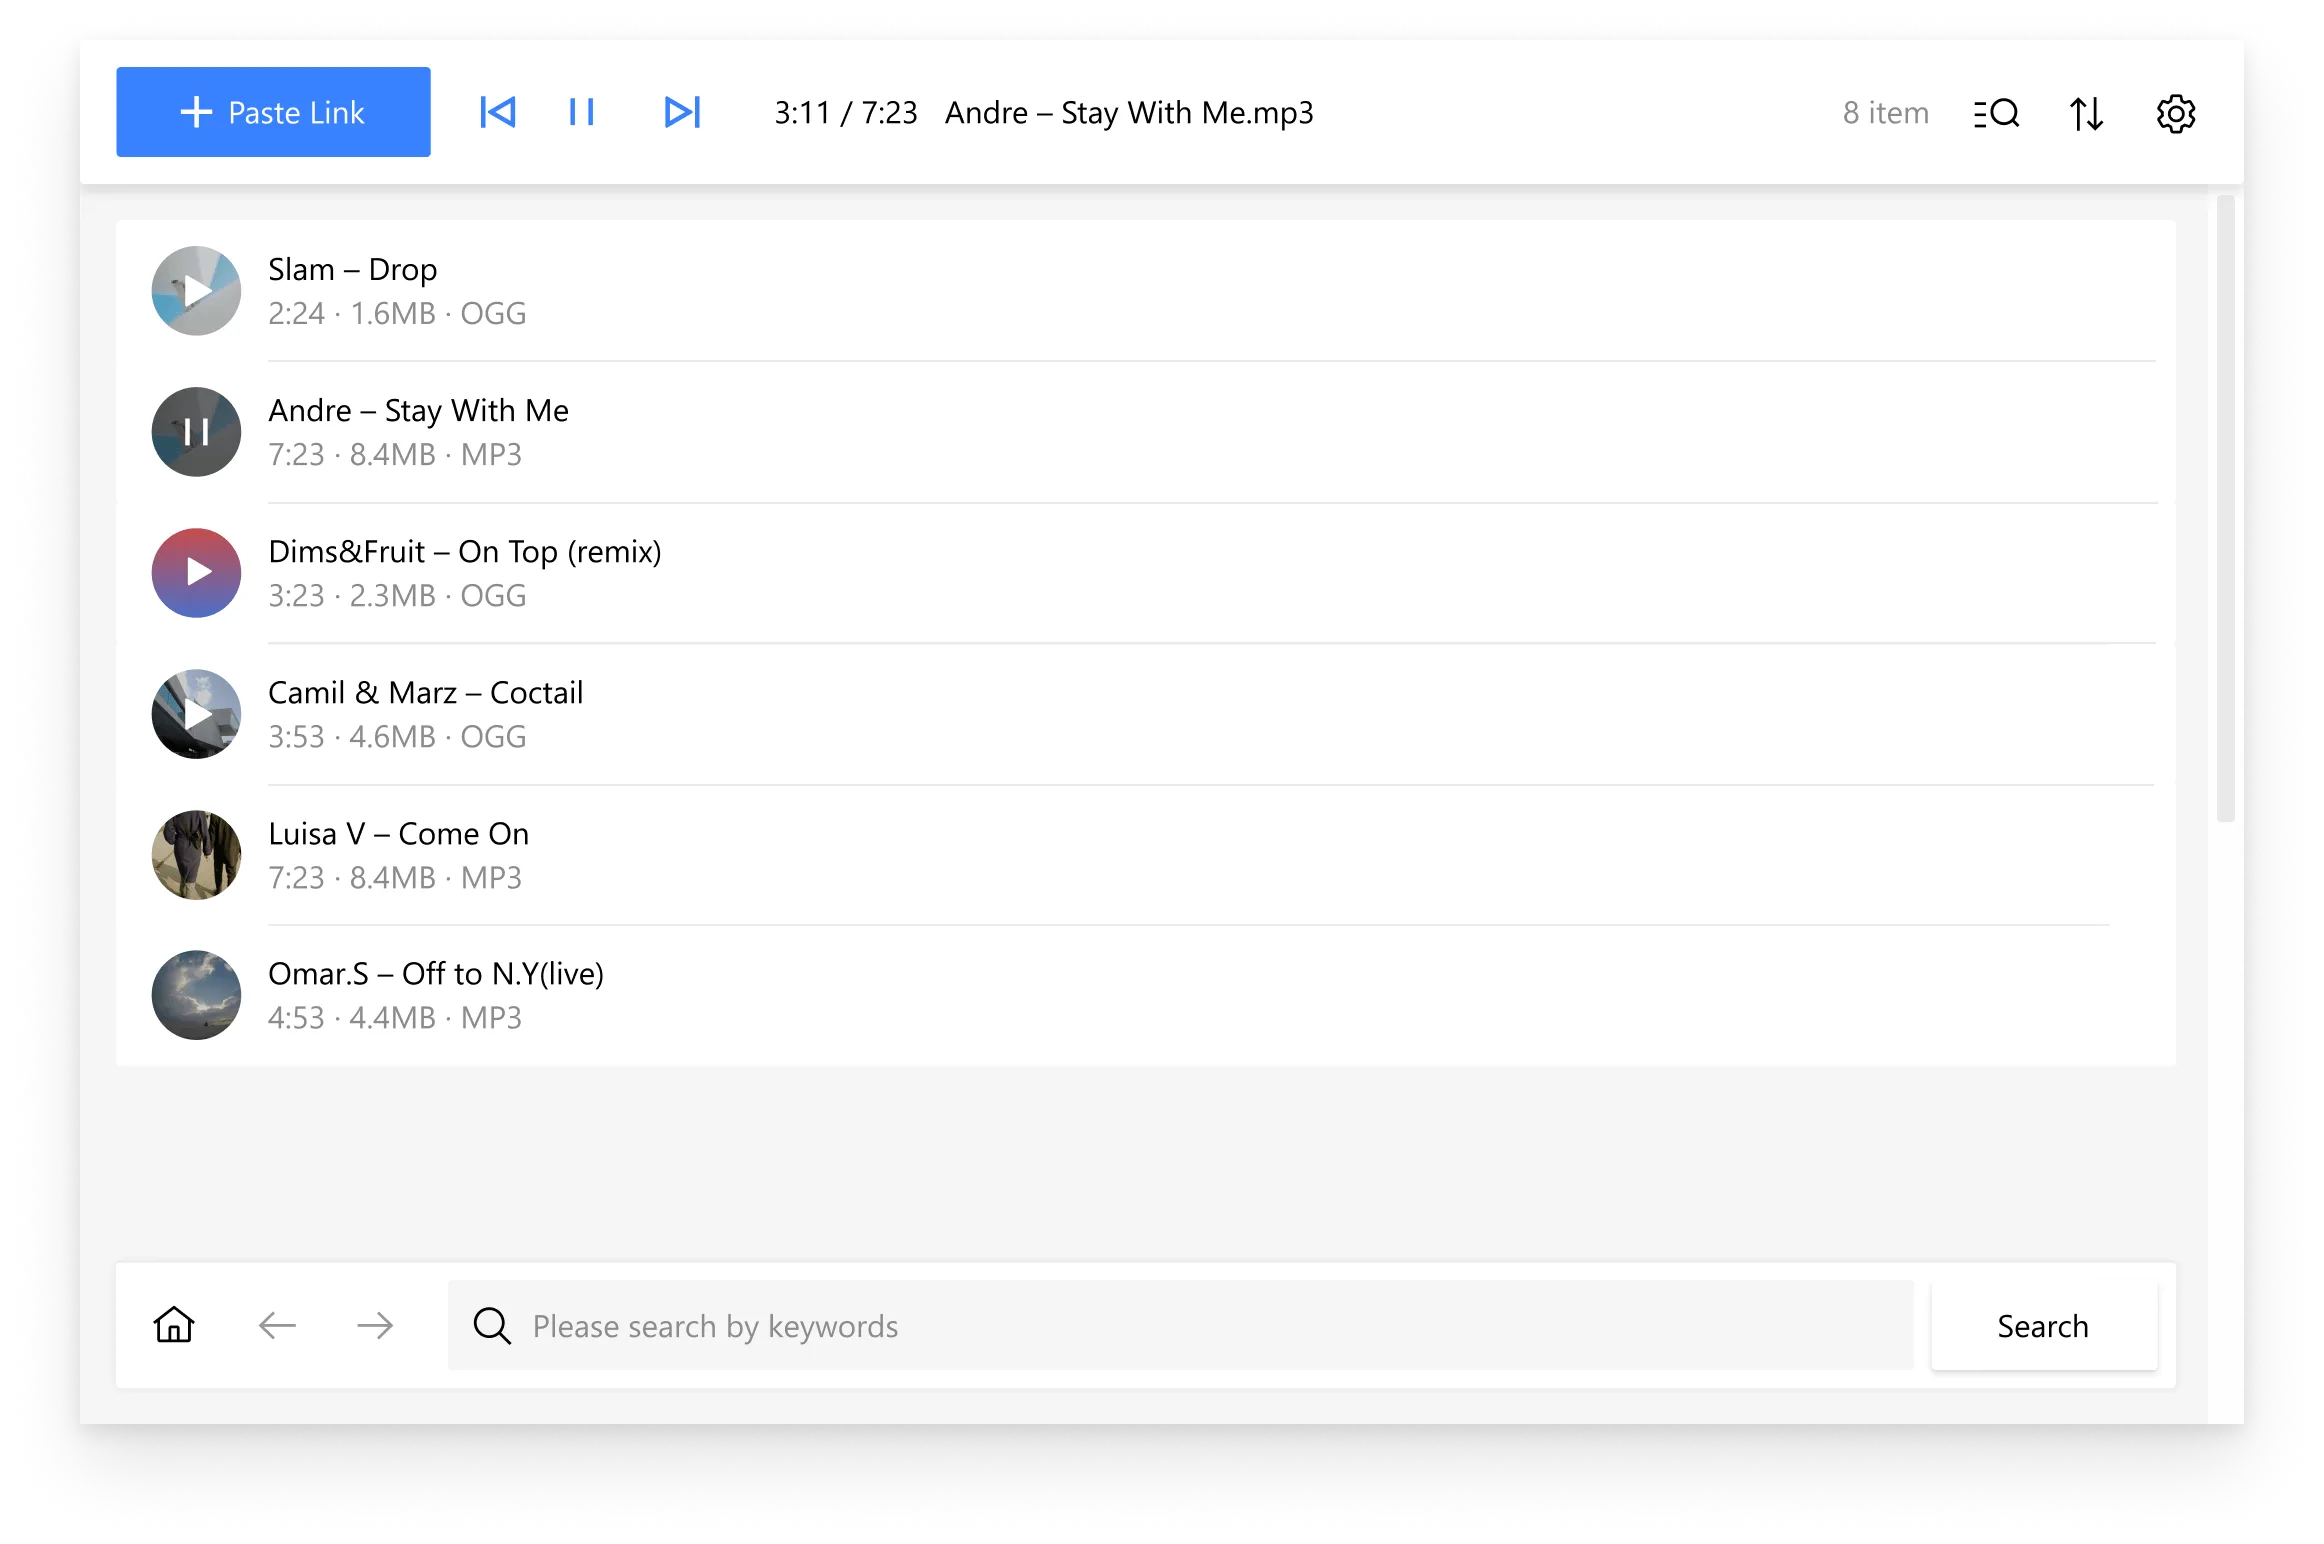
Task: Skip to the next track
Action: pyautogui.click(x=681, y=112)
